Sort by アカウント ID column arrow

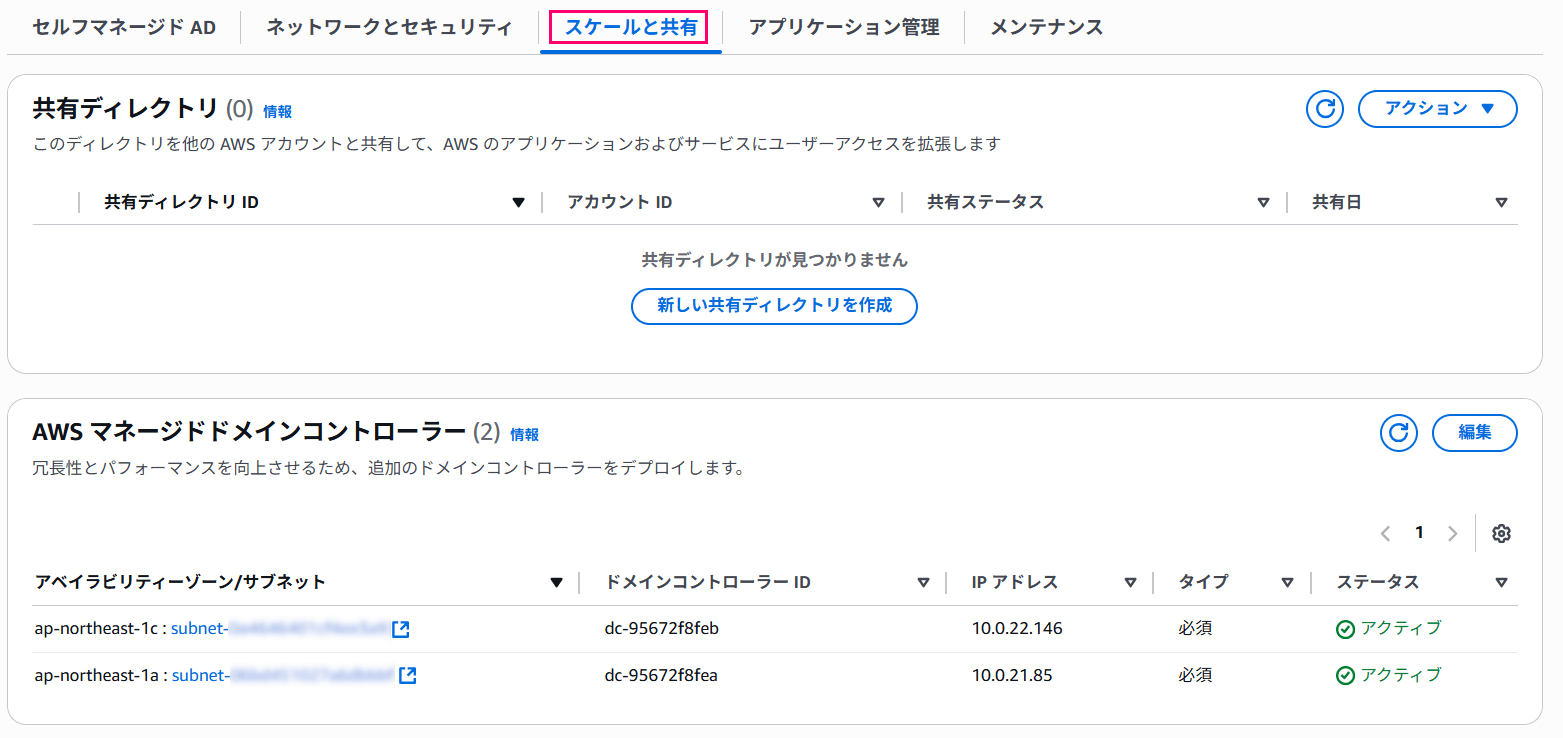tap(878, 203)
